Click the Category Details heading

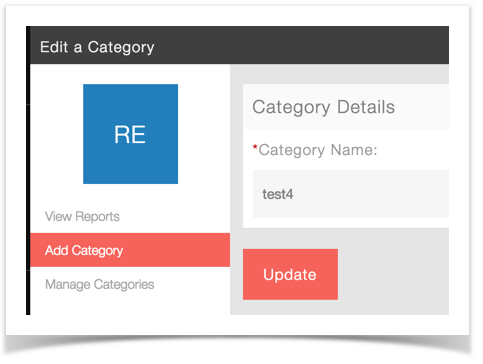coord(323,107)
